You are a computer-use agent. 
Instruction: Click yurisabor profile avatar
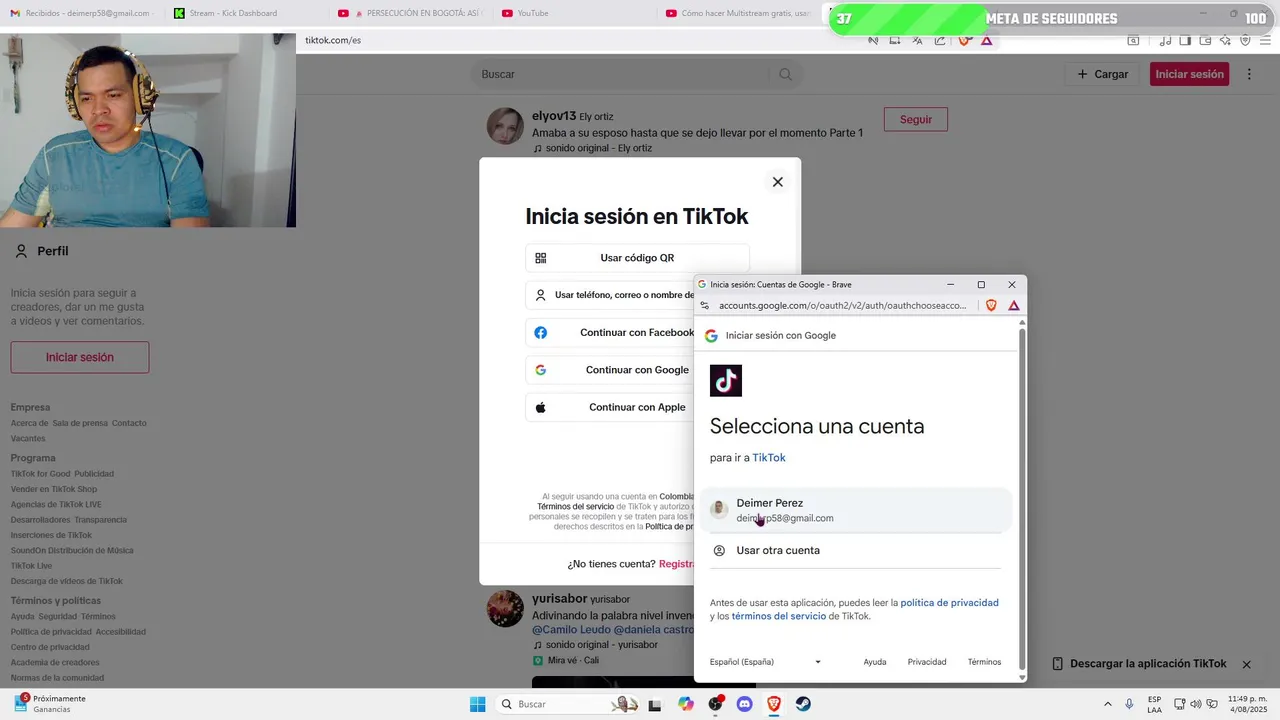point(505,608)
